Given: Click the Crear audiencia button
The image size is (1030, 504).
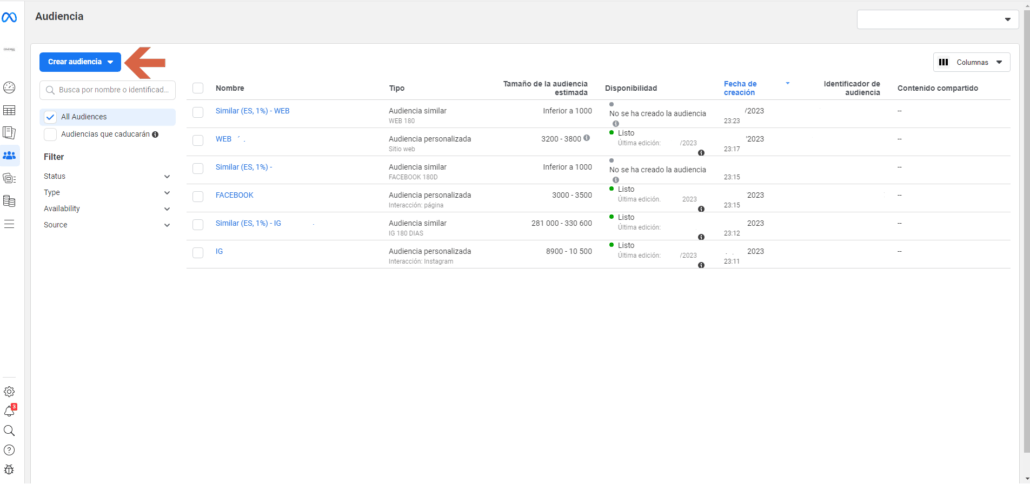Looking at the screenshot, I should tap(80, 62).
